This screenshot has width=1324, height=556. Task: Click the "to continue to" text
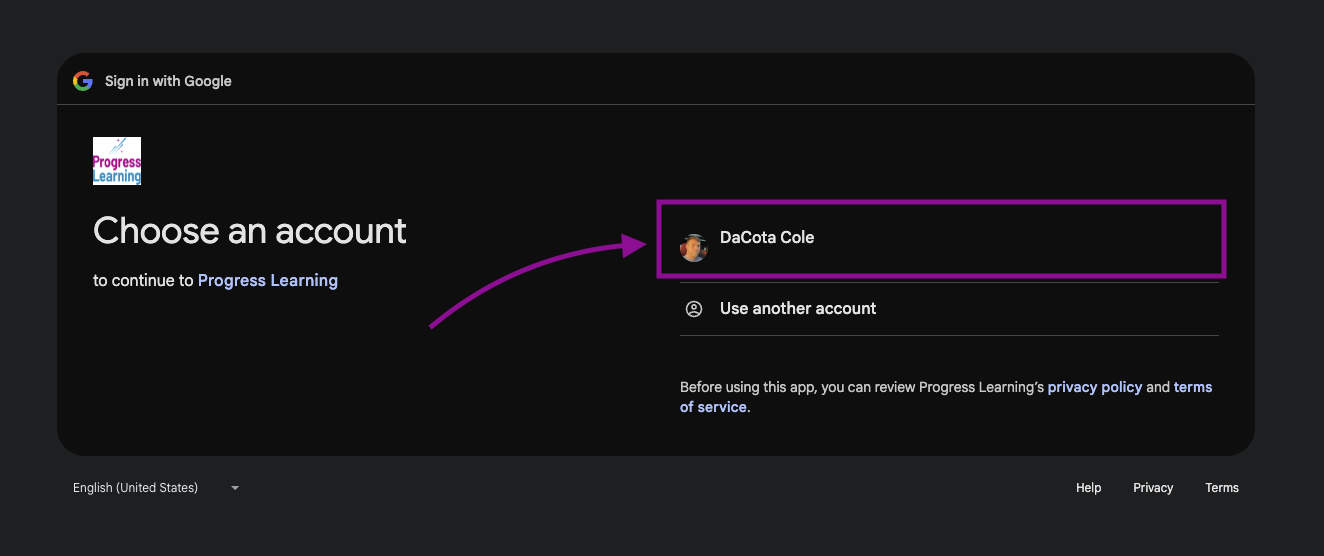[x=143, y=281]
